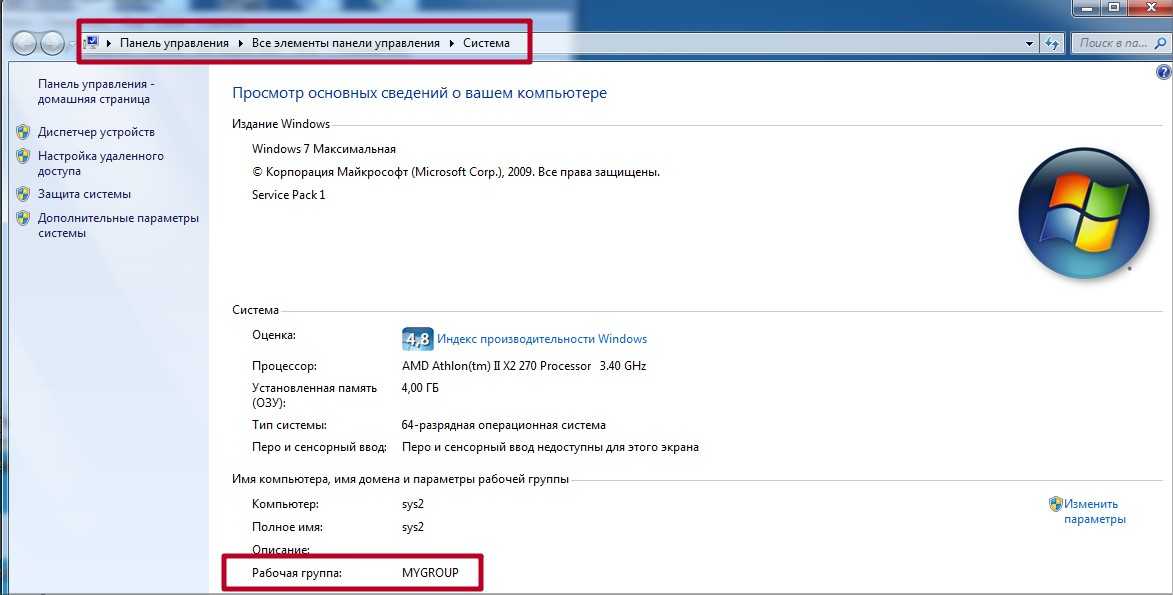This screenshot has height=595, width=1173.
Task: Click the shield icon beside Защита системы
Action: 23,194
